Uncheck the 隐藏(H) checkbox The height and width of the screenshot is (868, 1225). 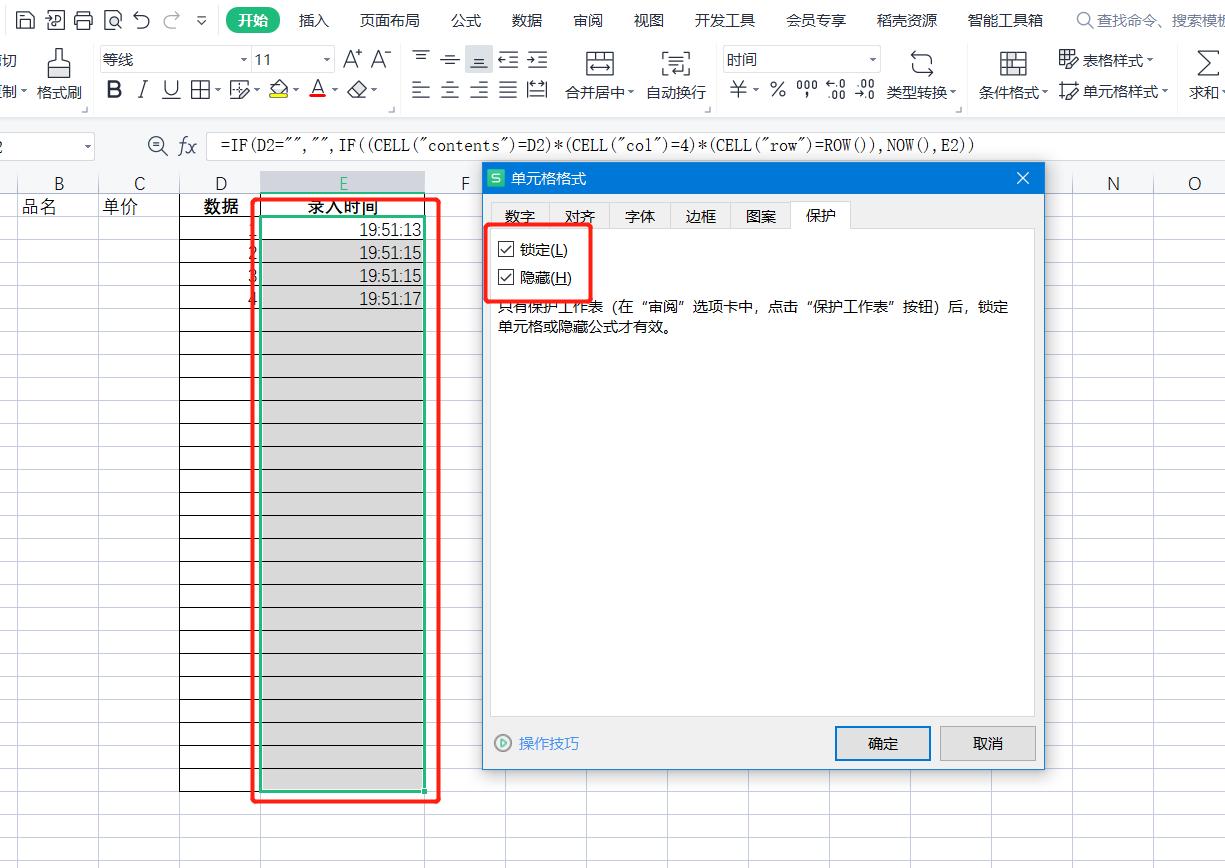(x=506, y=278)
